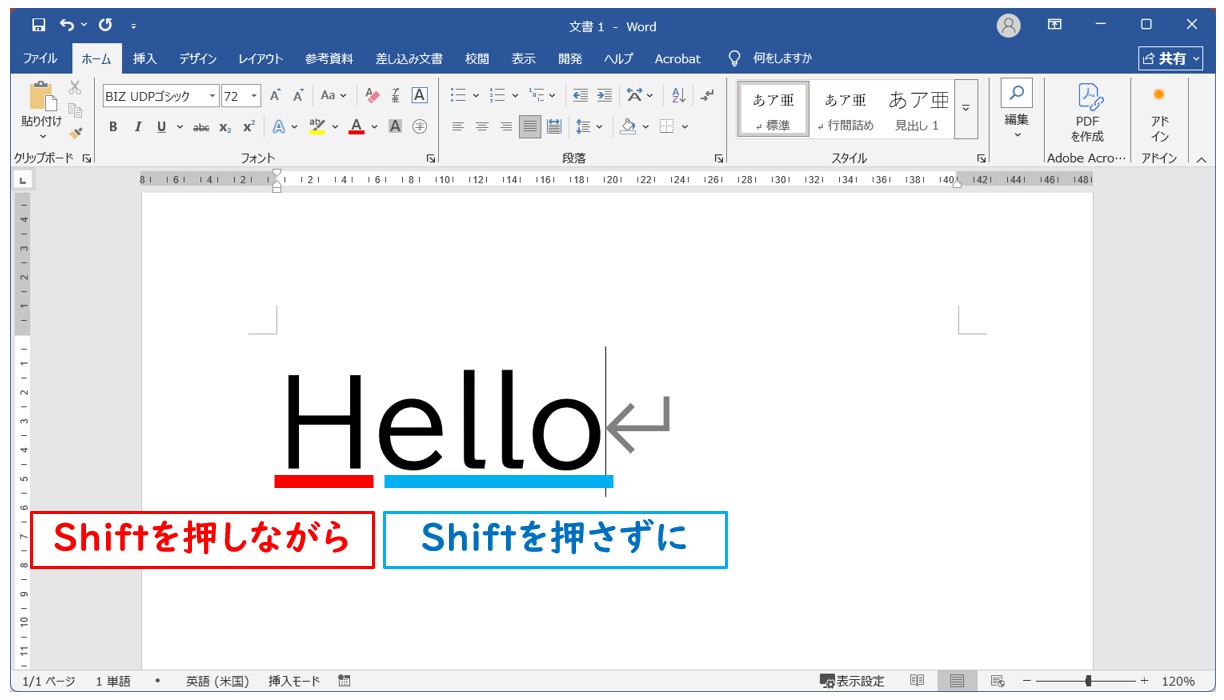Toggle subscript formatting
Image resolution: width=1224 pixels, height=700 pixels.
[x=225, y=127]
